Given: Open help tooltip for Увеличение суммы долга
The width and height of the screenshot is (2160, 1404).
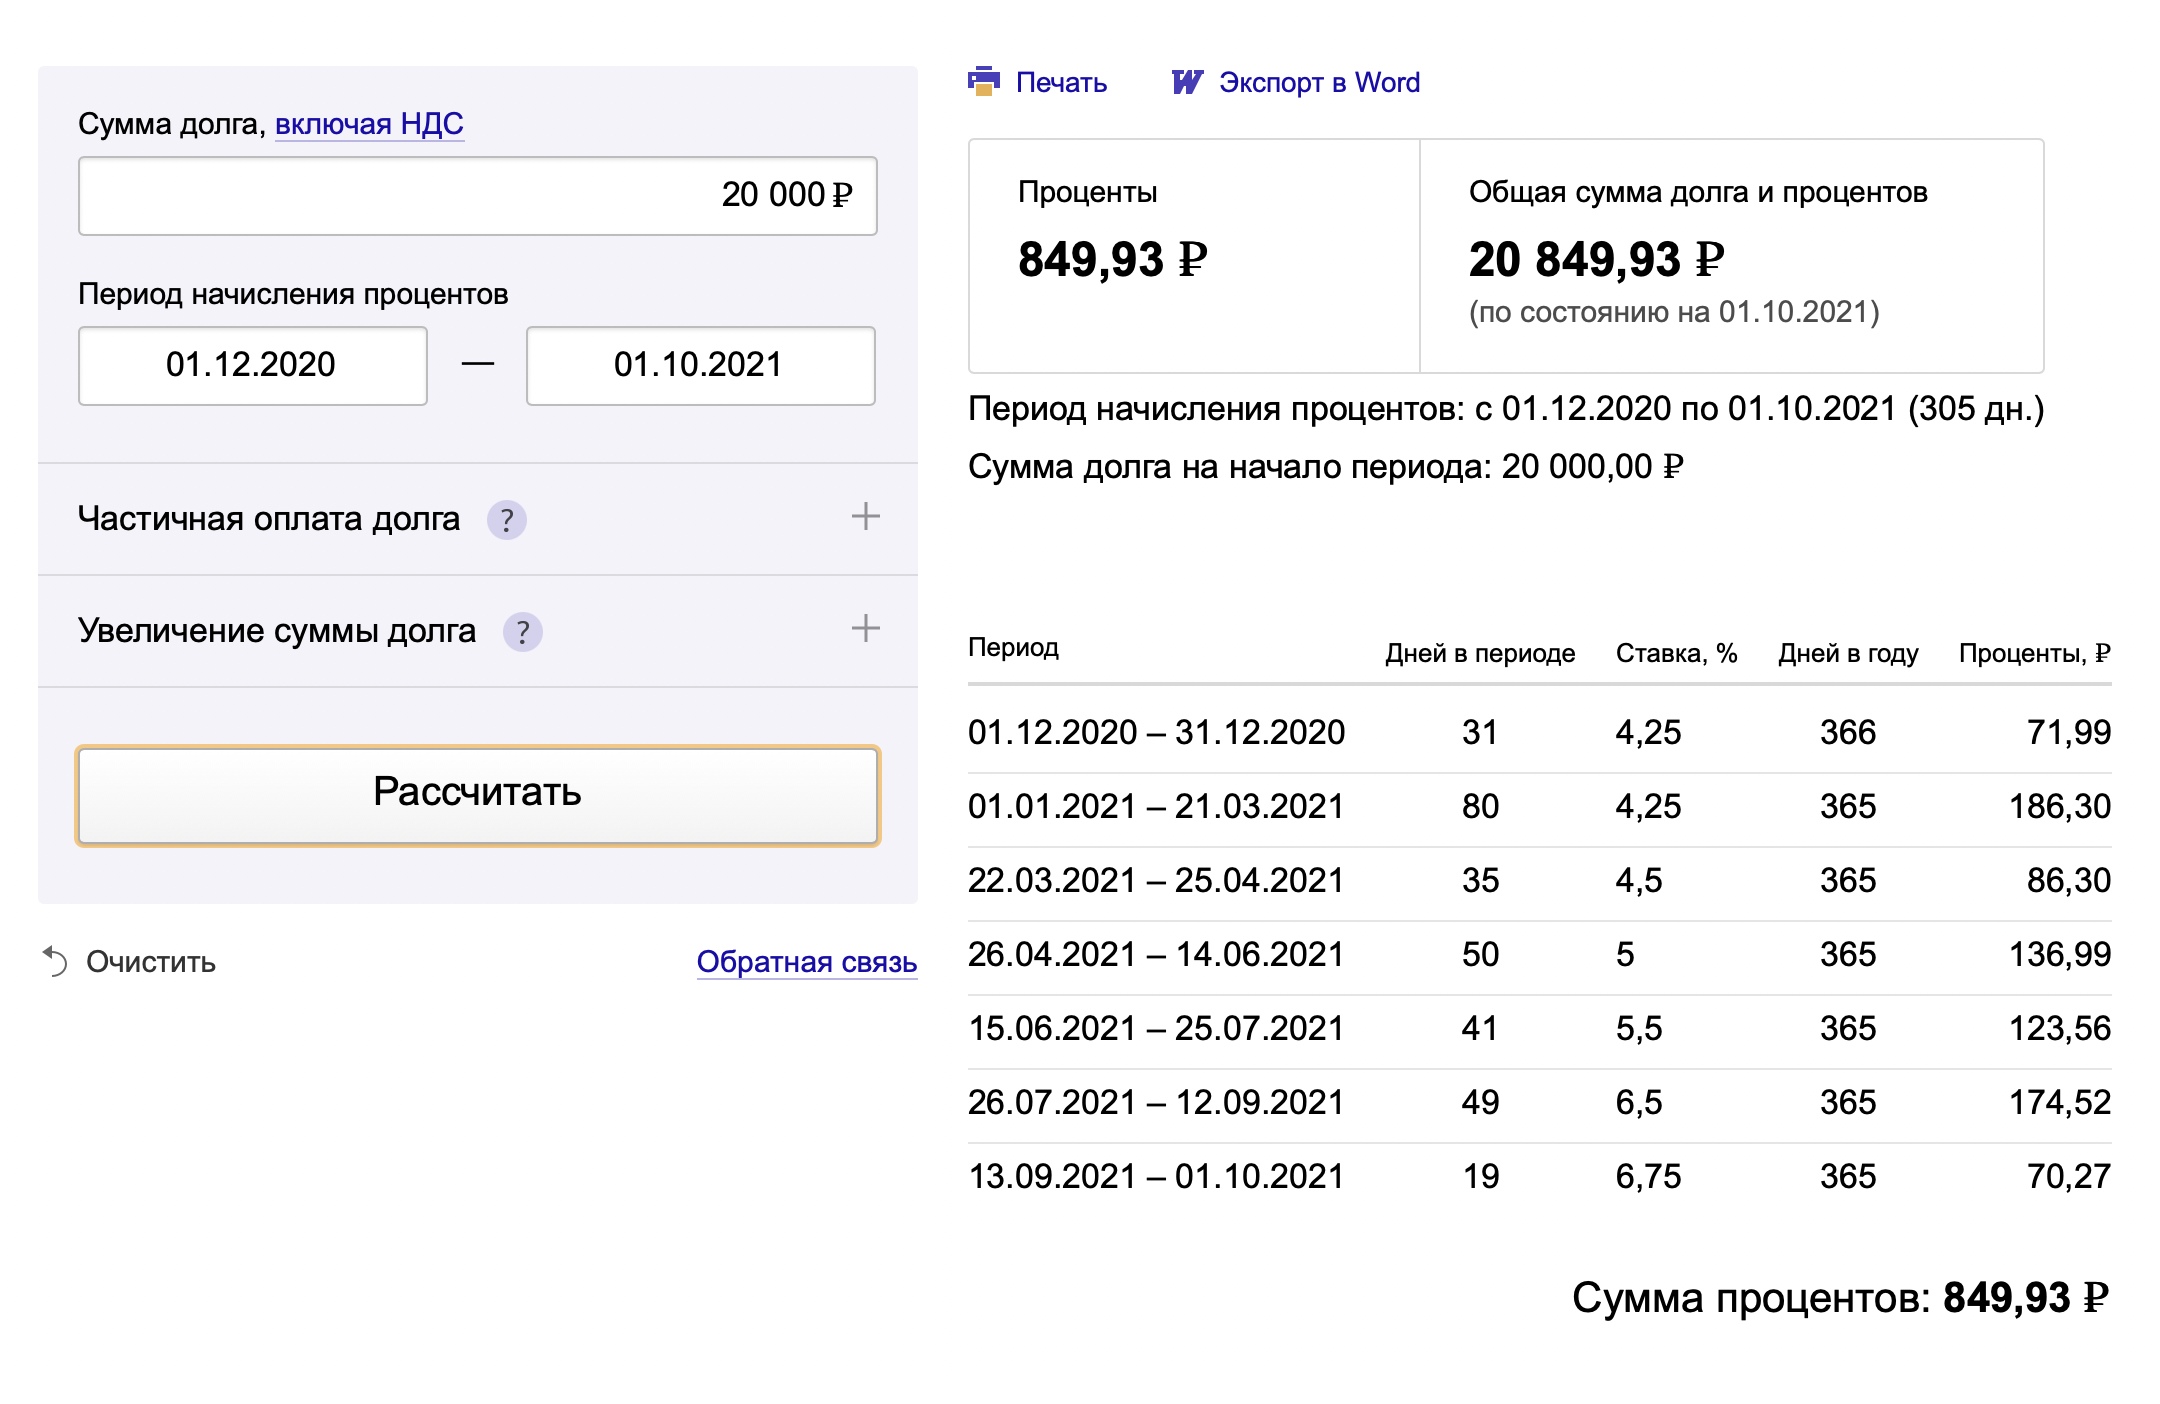Looking at the screenshot, I should (522, 632).
